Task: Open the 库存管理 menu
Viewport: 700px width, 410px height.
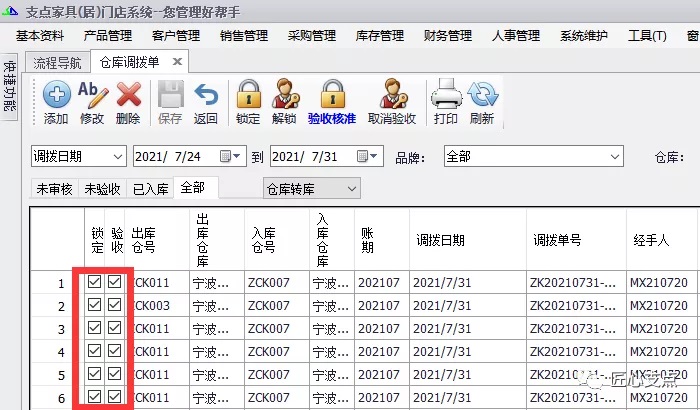Action: (x=379, y=36)
